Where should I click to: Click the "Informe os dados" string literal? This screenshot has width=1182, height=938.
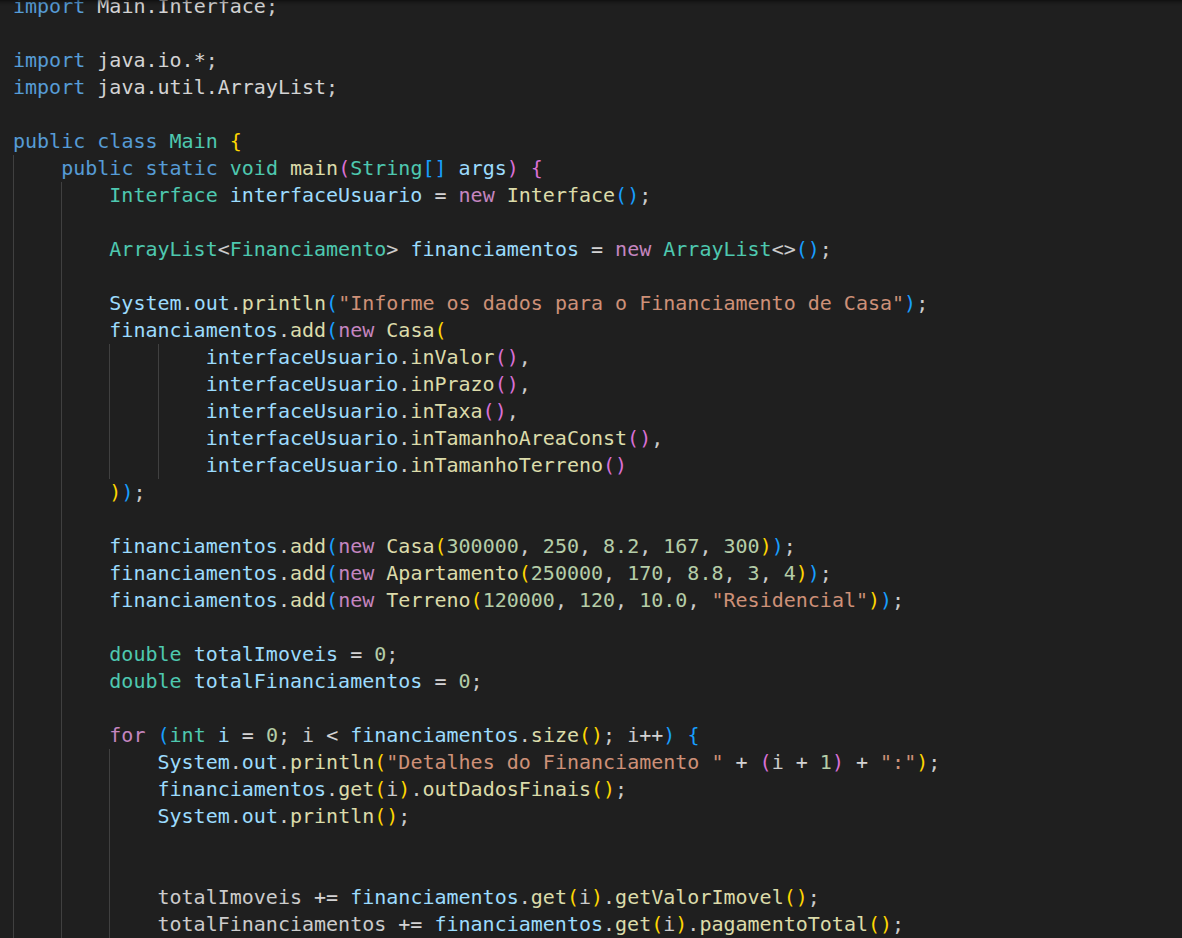coord(620,303)
